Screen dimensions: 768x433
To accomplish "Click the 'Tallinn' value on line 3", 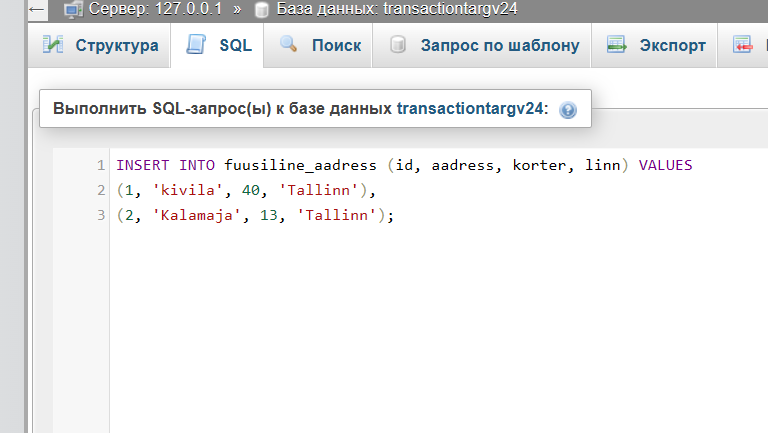I will [x=336, y=215].
